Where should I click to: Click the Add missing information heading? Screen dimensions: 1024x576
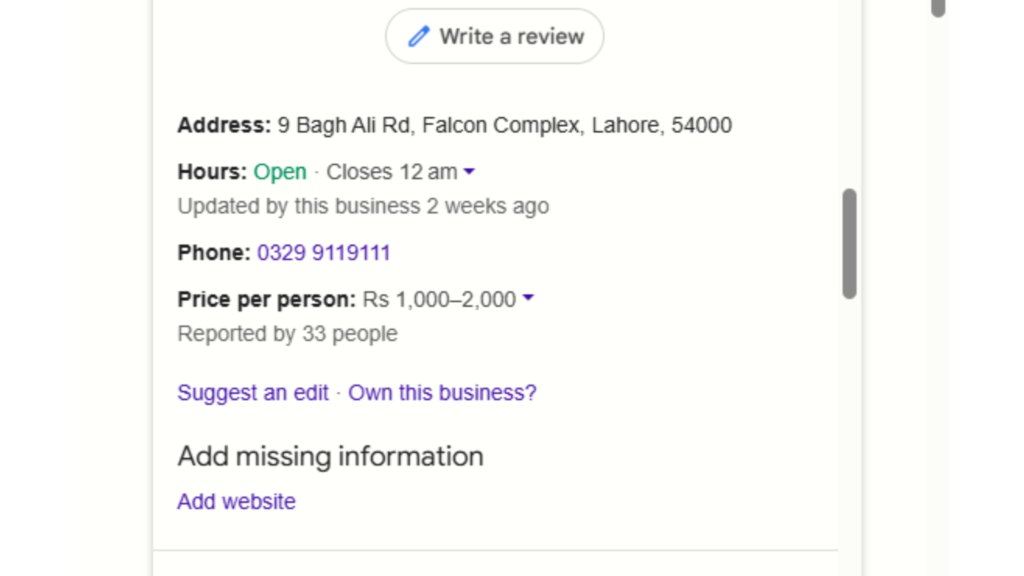point(330,456)
